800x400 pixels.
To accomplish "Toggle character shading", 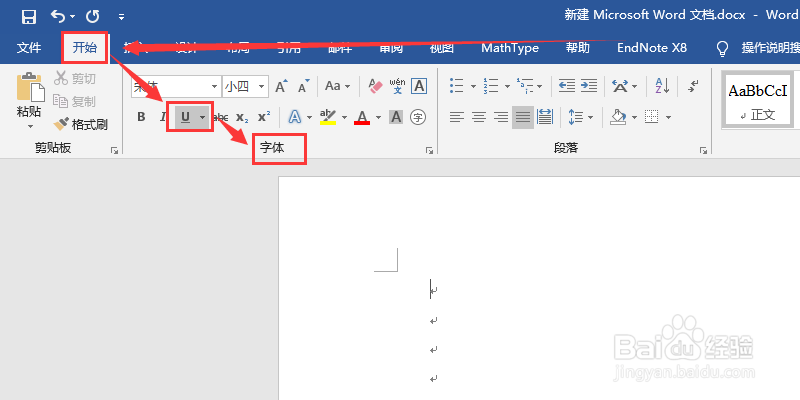I will [396, 117].
